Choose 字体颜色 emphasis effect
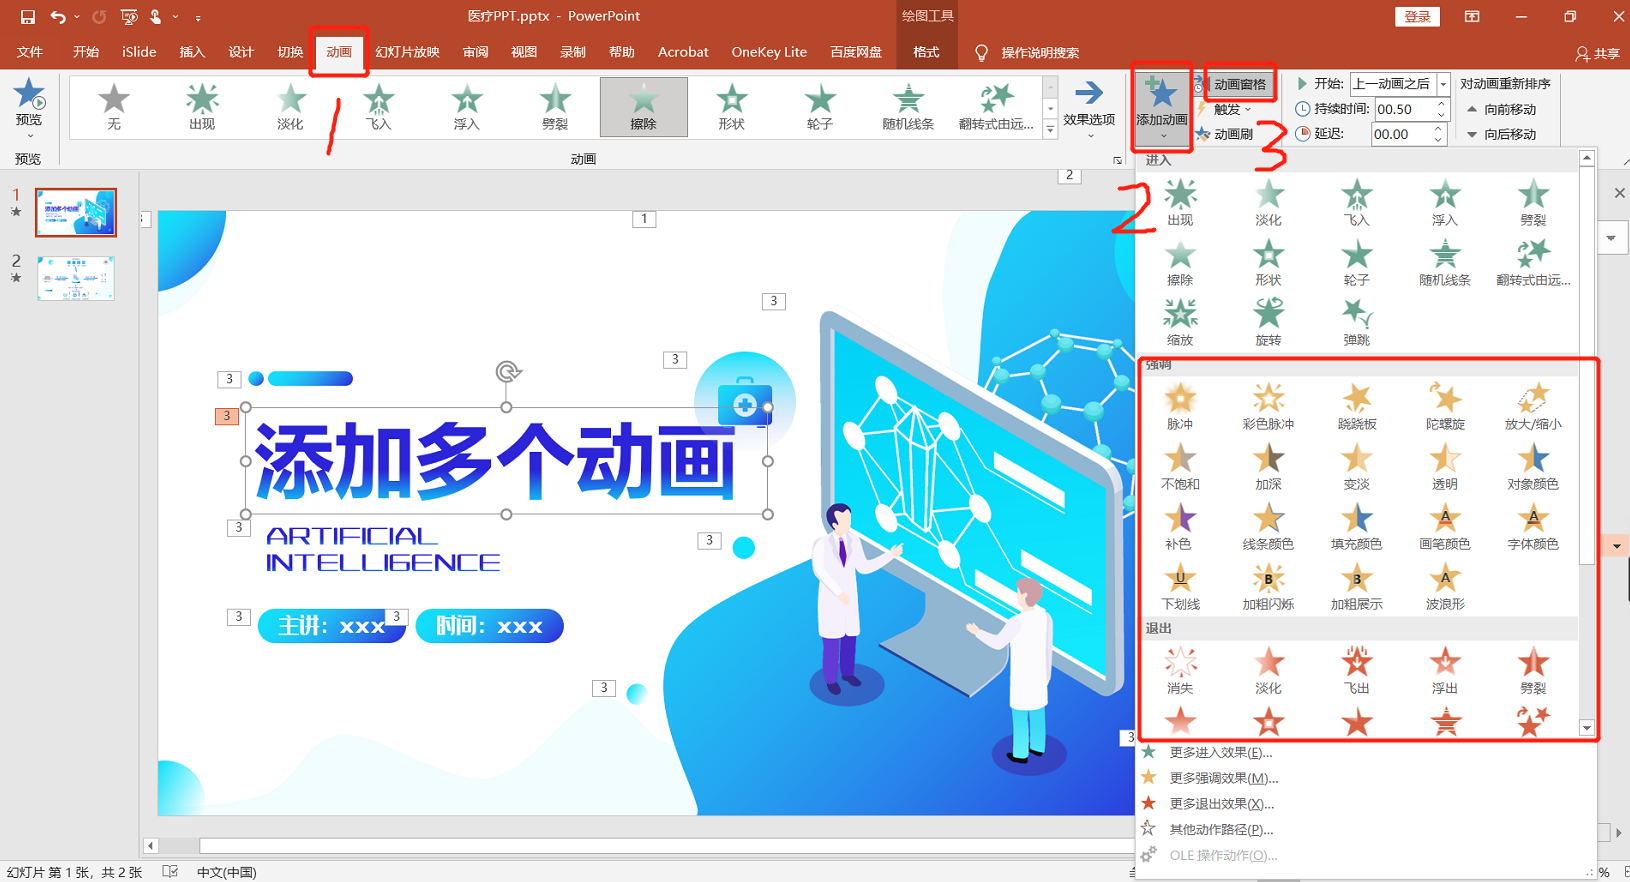Image resolution: width=1630 pixels, height=882 pixels. pos(1532,527)
